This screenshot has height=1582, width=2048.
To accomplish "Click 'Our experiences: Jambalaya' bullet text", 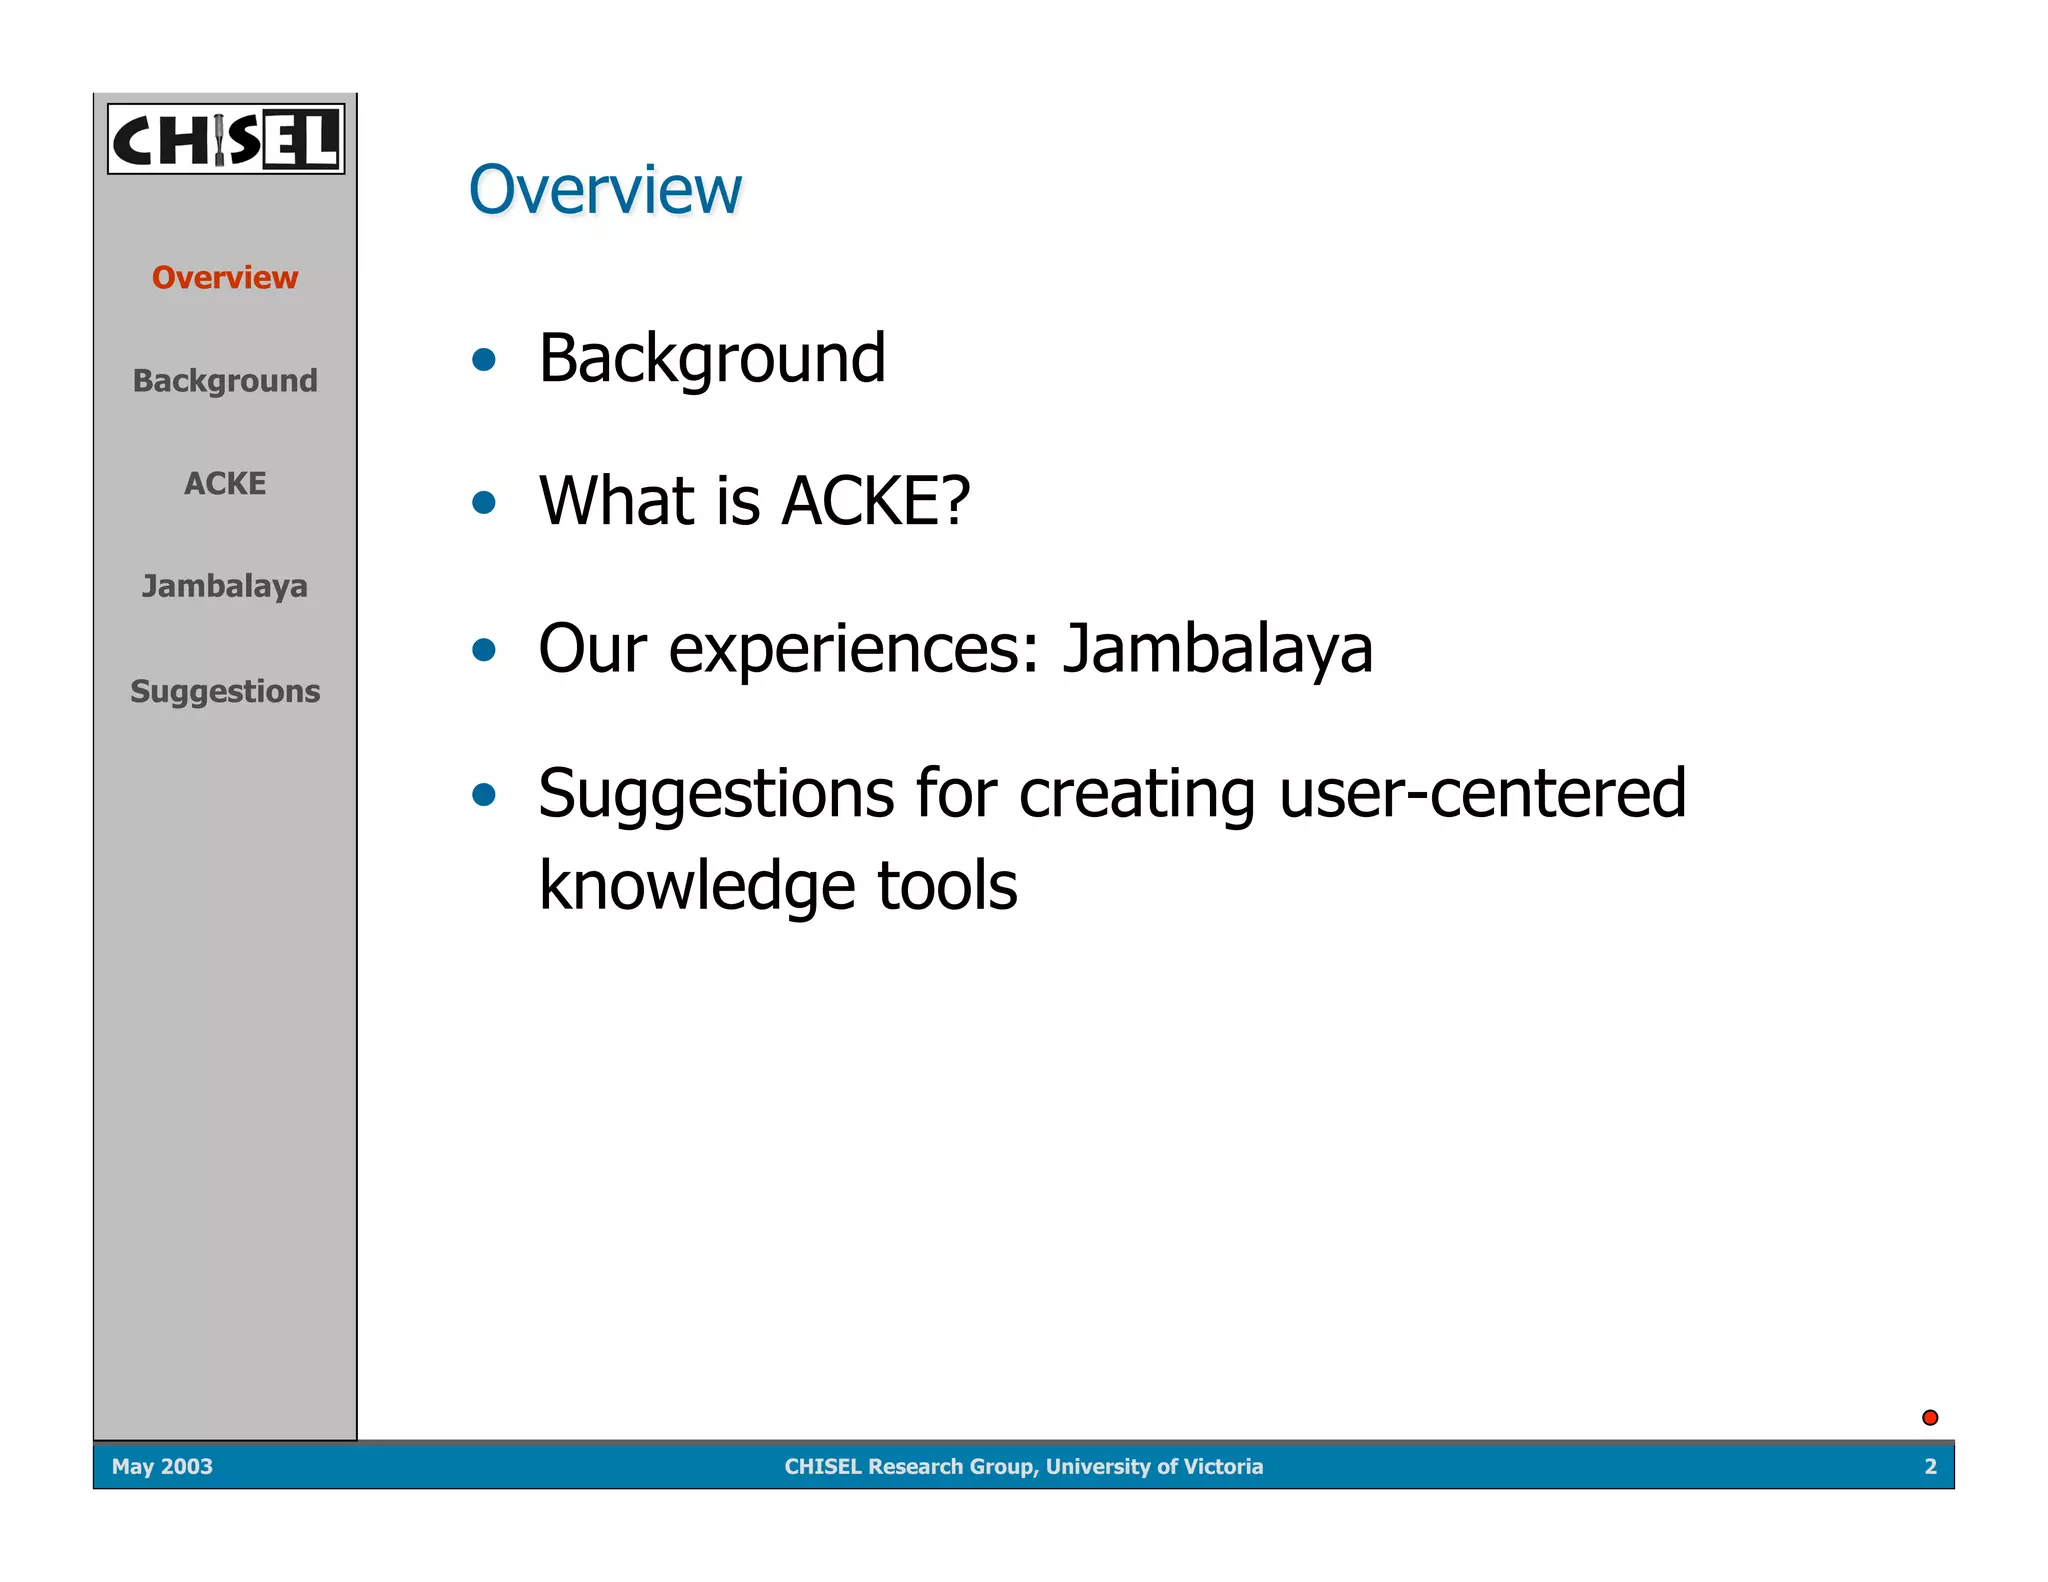I will click(x=955, y=649).
